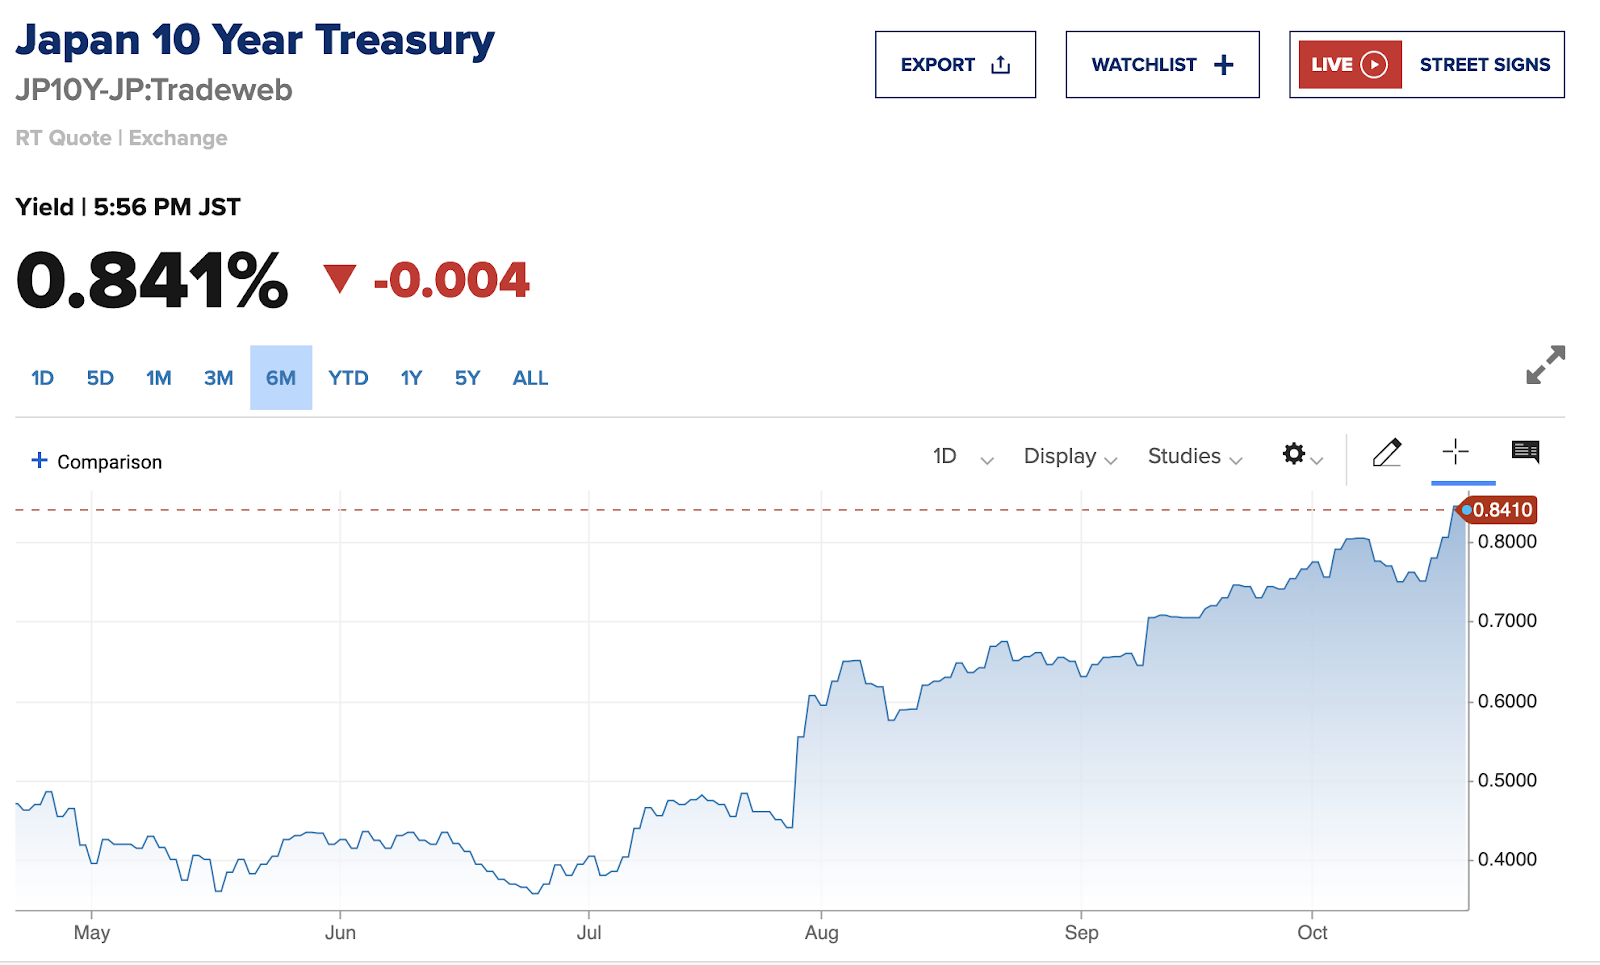Click the live play circle icon
This screenshot has width=1600, height=965.
tap(1375, 65)
